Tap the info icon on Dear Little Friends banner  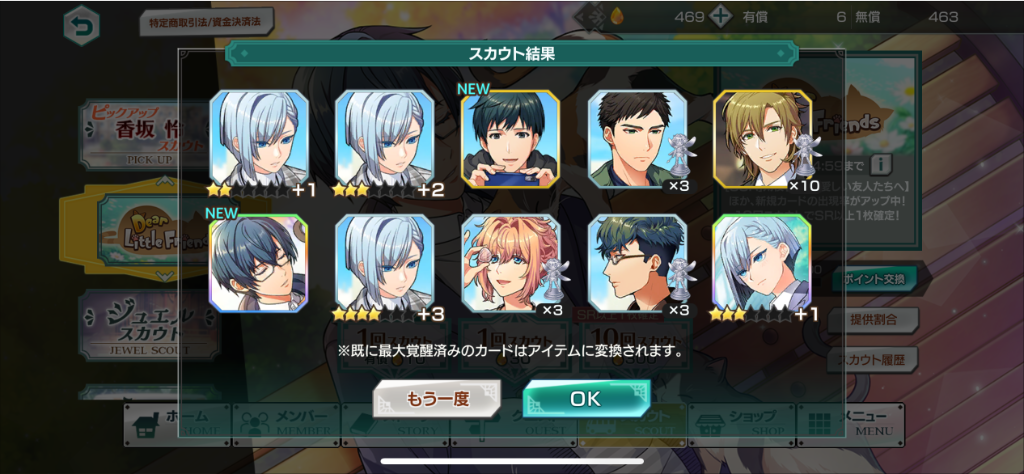coord(881,163)
